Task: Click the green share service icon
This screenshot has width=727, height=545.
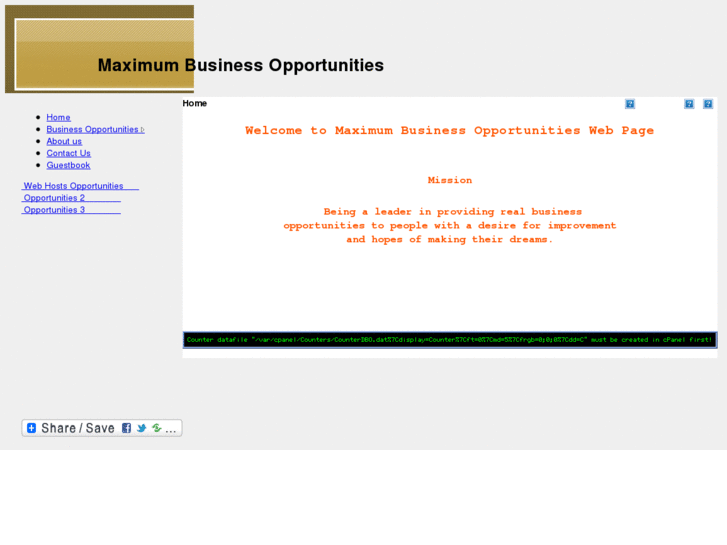Action: (x=157, y=428)
